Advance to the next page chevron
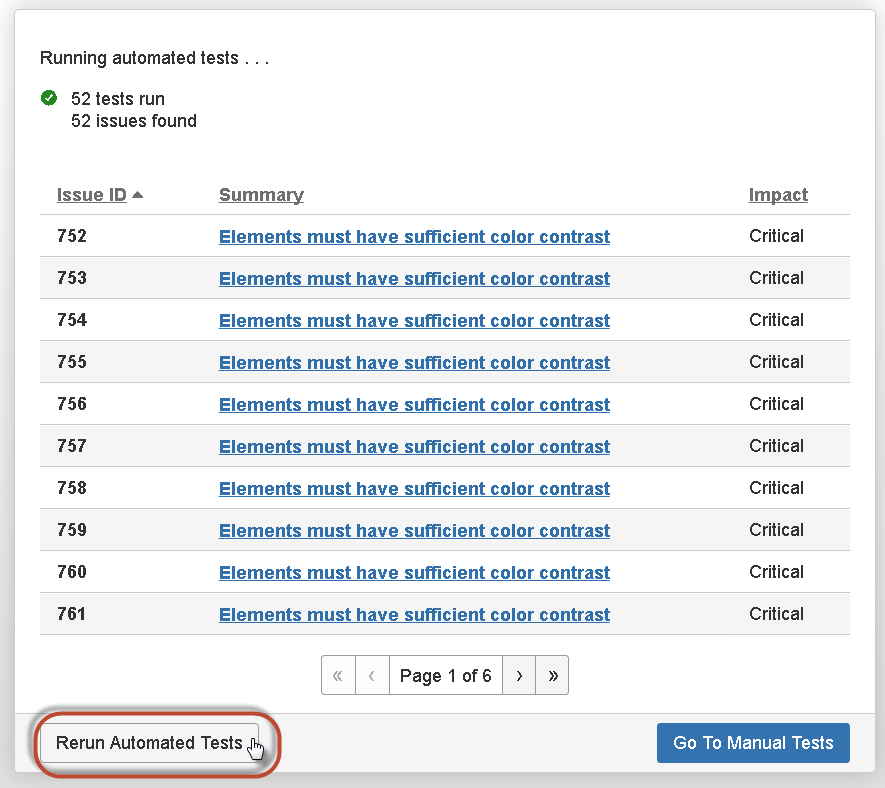 pyautogui.click(x=519, y=675)
